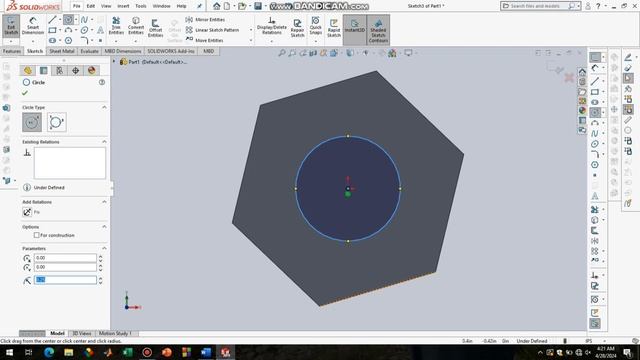
Task: Open Circle PropertyManager help icon
Action: [102, 82]
